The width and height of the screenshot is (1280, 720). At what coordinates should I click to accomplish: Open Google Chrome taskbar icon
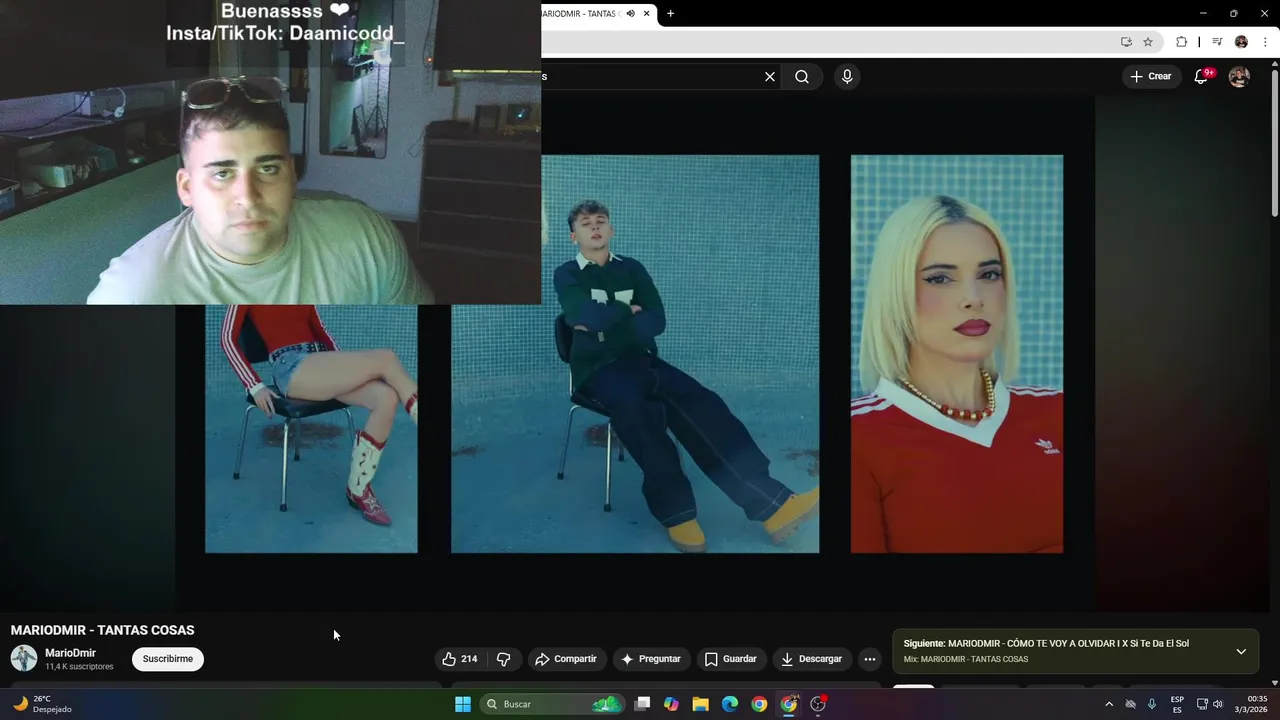coord(759,704)
